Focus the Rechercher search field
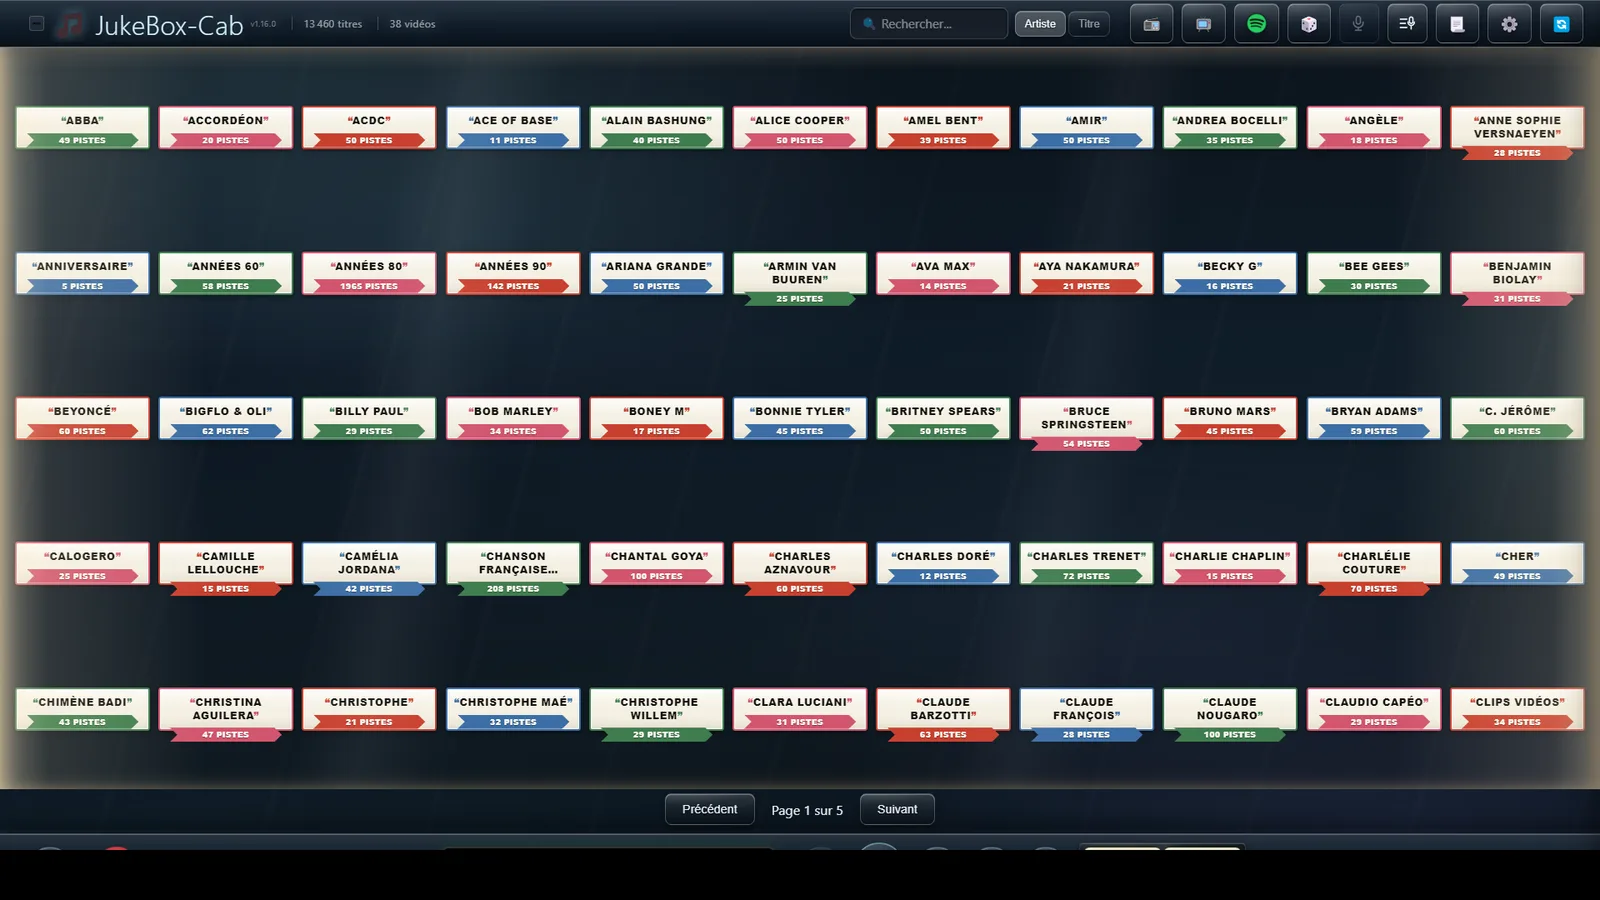Screen dimensions: 1600x900 click(x=929, y=24)
